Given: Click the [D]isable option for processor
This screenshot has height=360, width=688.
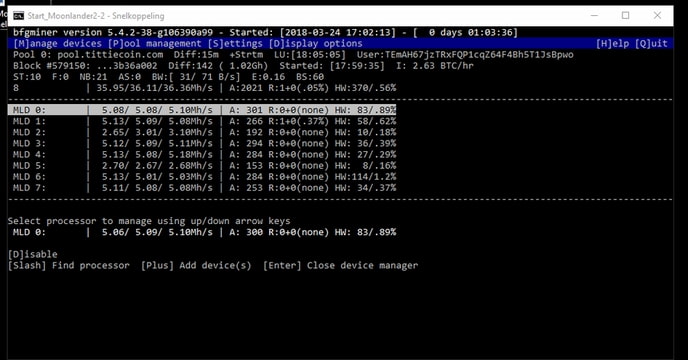Looking at the screenshot, I should [32, 254].
